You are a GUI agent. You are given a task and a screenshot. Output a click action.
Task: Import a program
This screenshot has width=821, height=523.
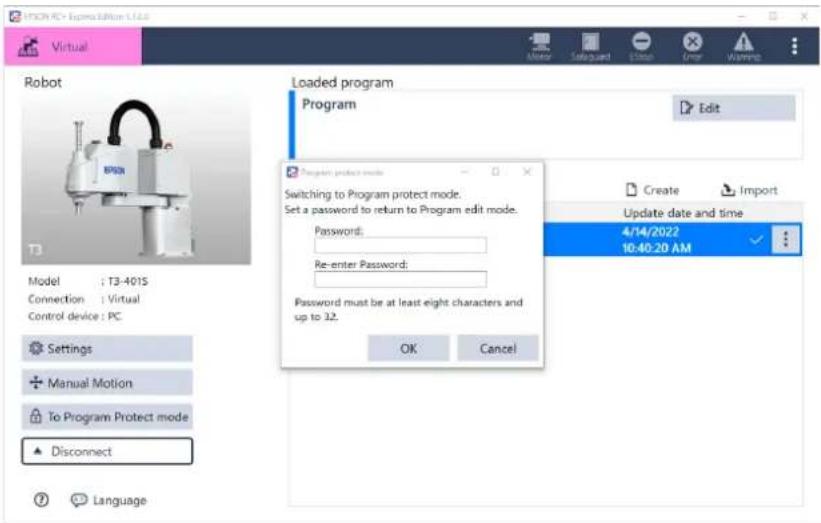click(749, 190)
